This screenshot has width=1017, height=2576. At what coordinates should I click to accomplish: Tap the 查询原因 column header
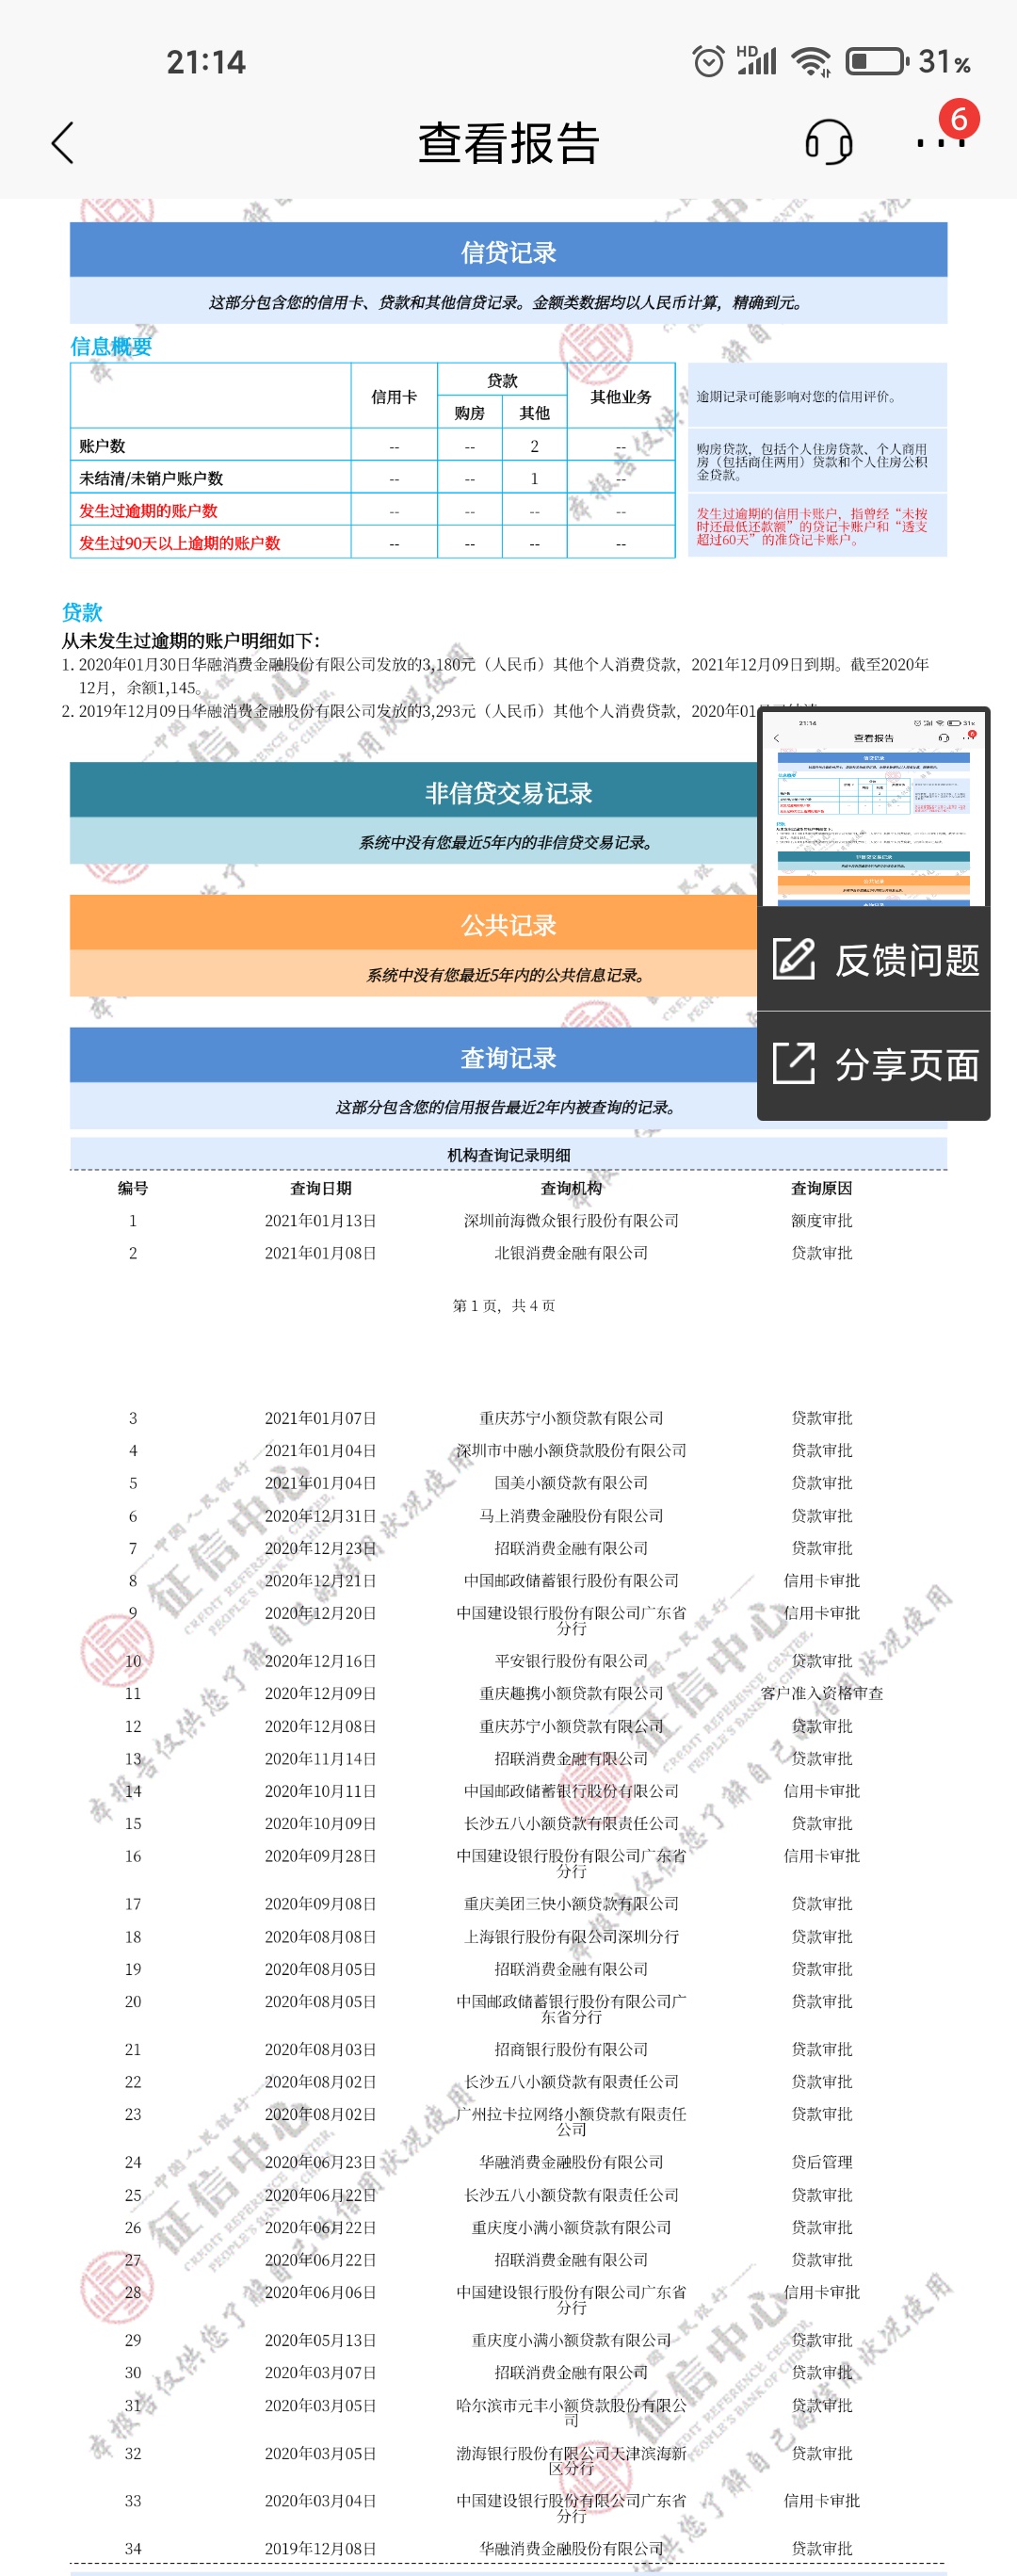pyautogui.click(x=822, y=1188)
